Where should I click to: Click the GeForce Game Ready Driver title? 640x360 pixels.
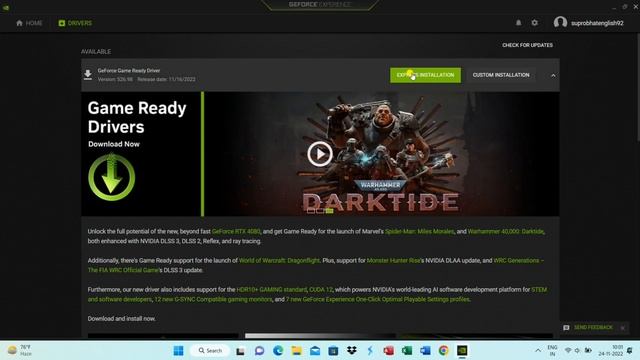(129, 71)
